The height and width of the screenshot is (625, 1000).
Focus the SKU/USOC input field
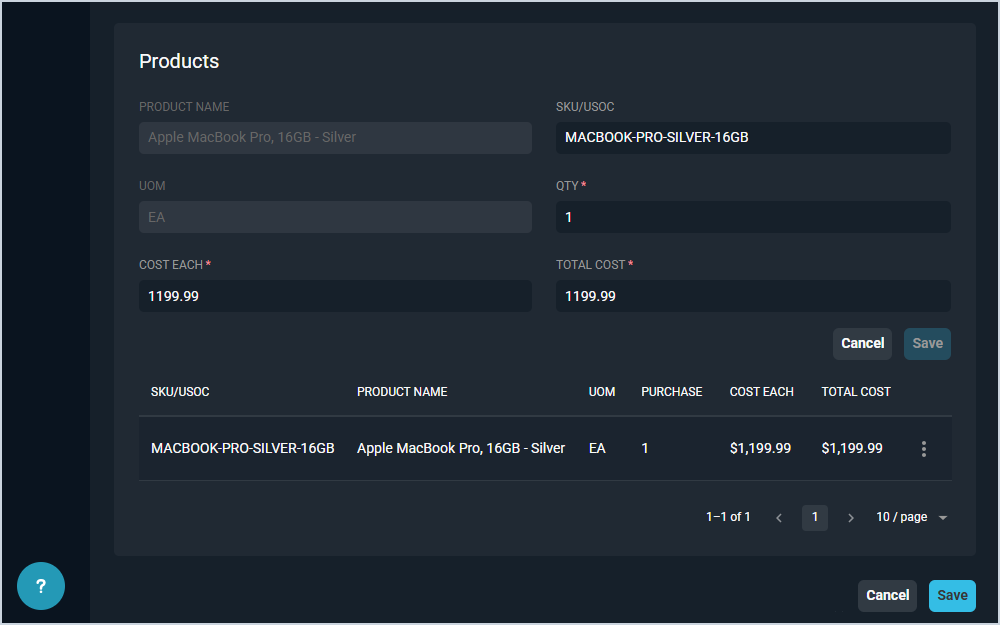753,138
